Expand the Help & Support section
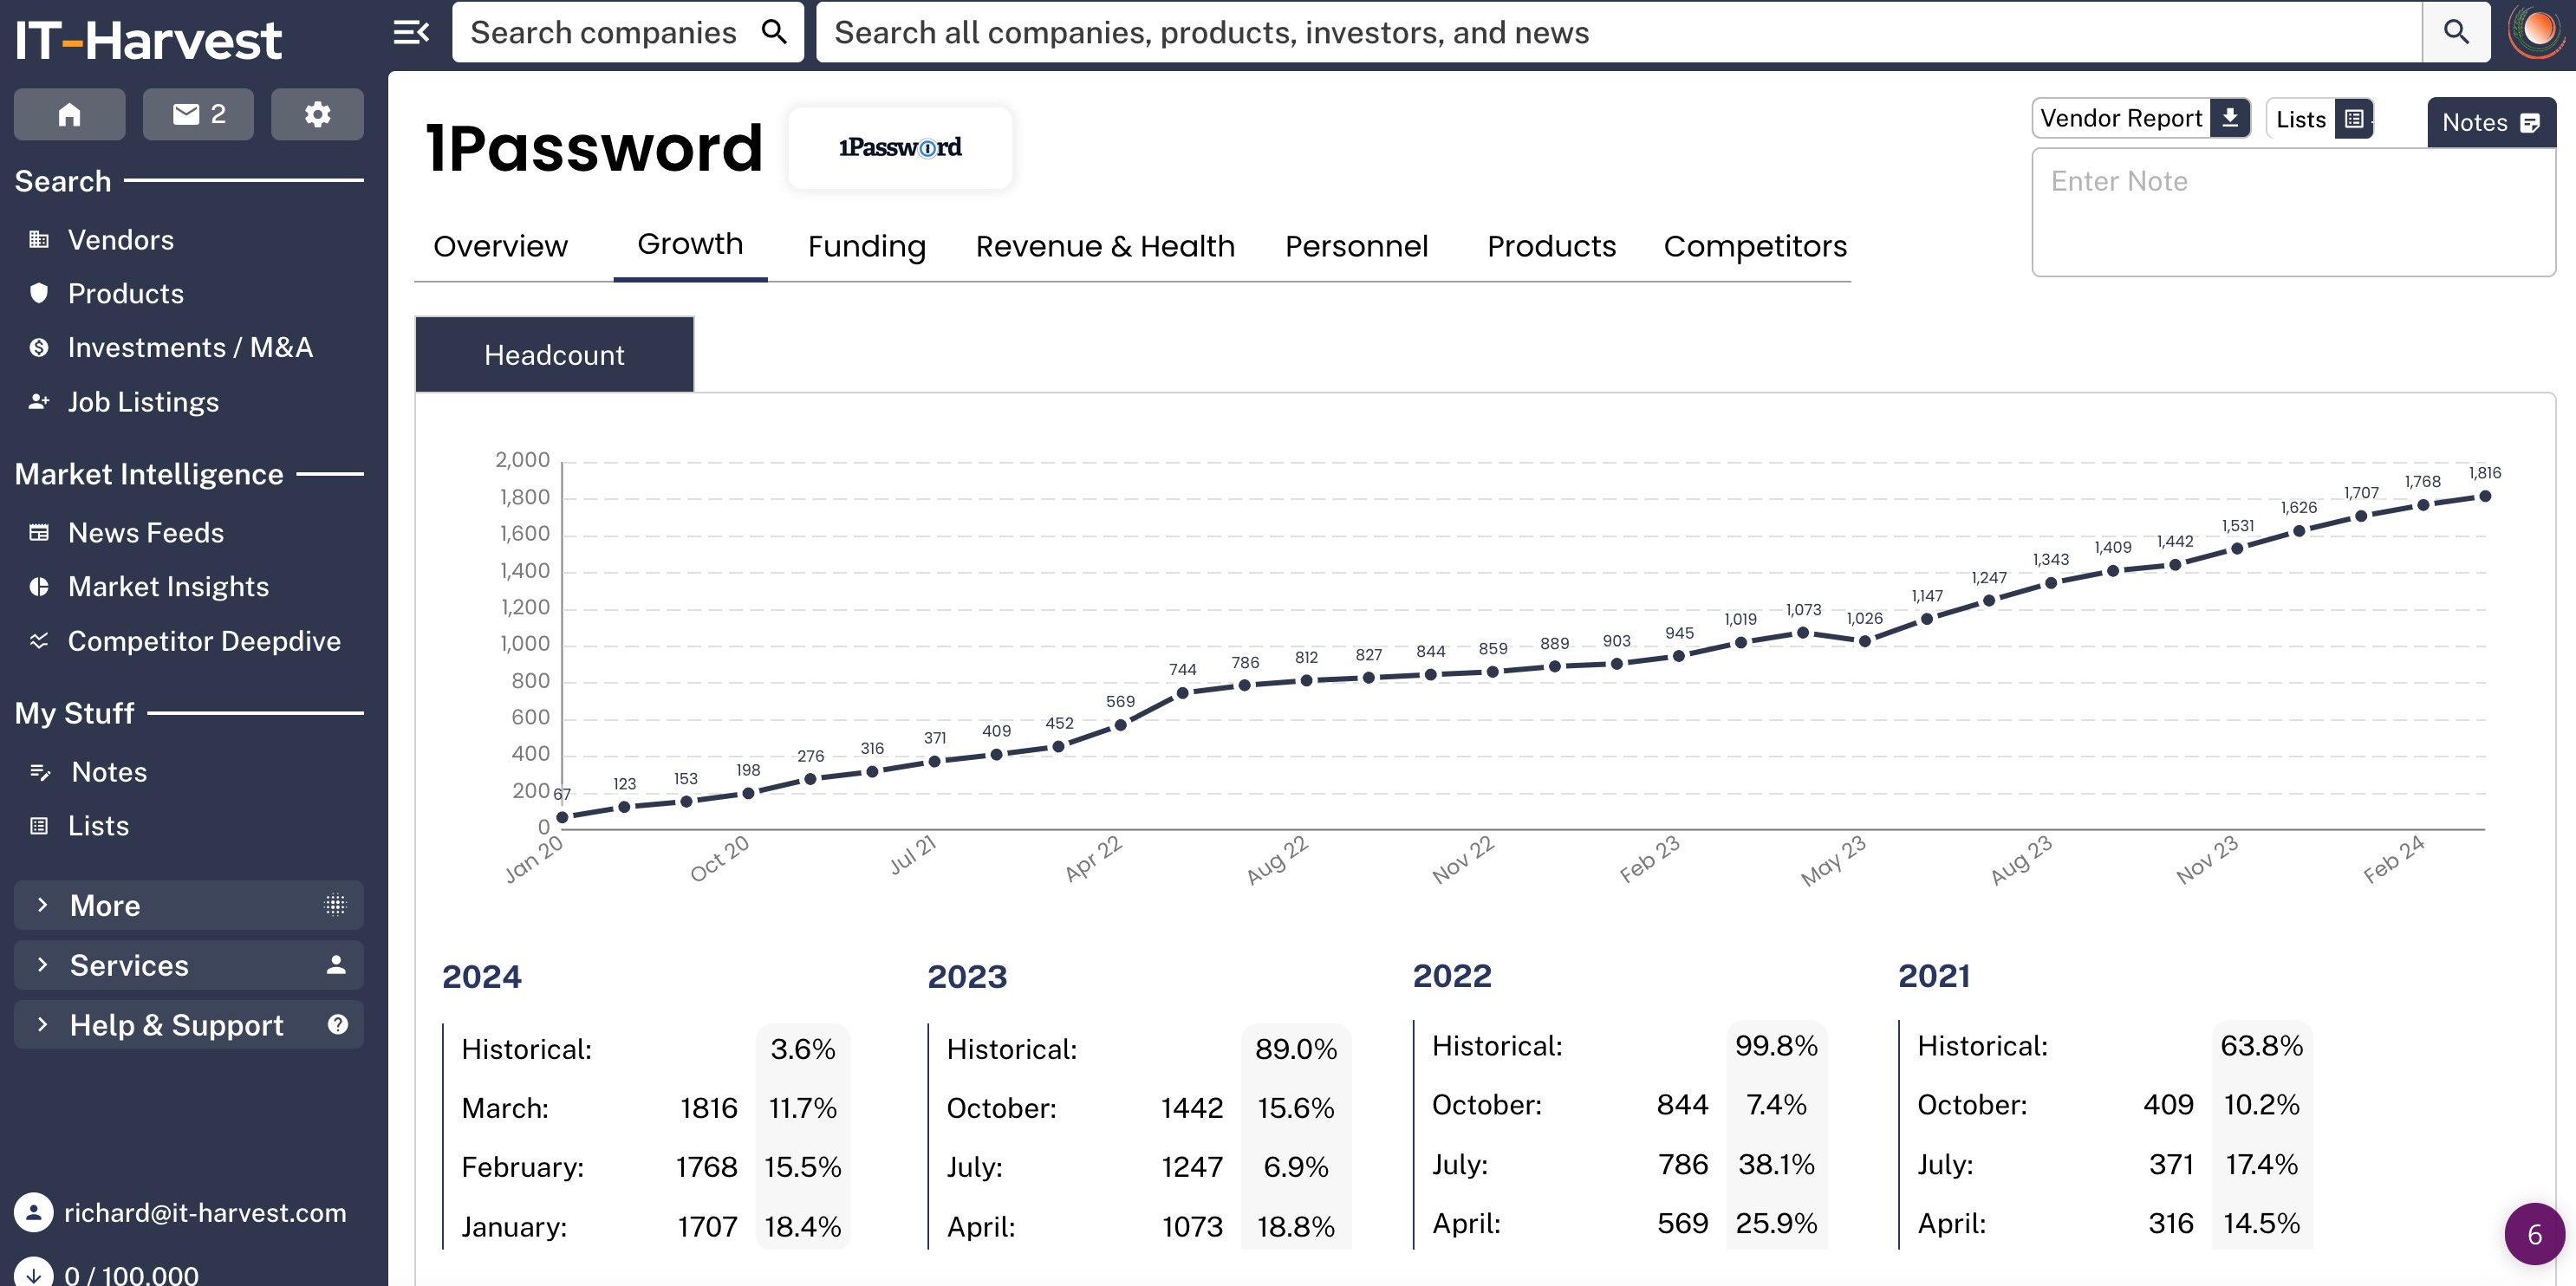 tap(189, 1024)
